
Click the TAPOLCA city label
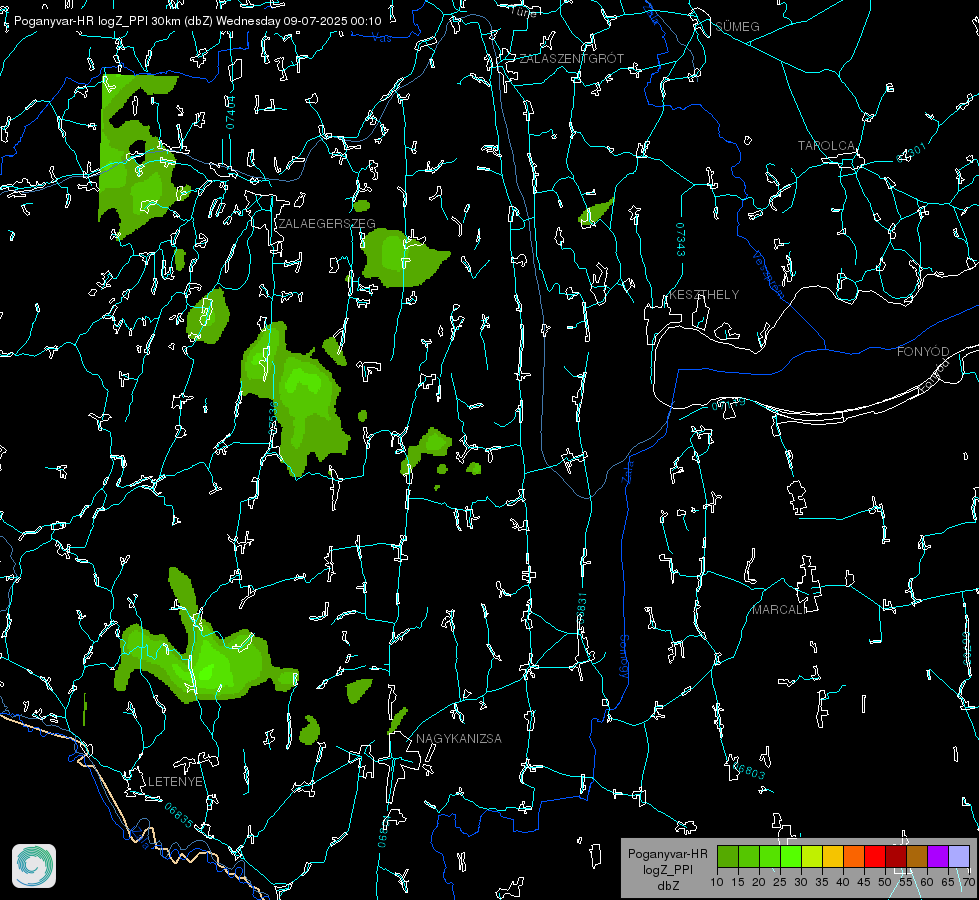pyautogui.click(x=826, y=146)
